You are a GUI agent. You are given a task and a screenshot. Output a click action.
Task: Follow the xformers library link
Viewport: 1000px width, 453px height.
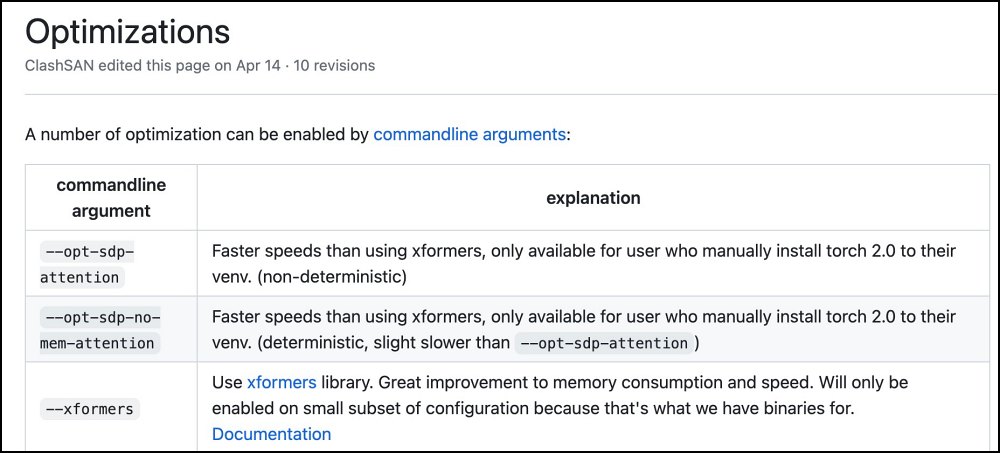pos(281,383)
